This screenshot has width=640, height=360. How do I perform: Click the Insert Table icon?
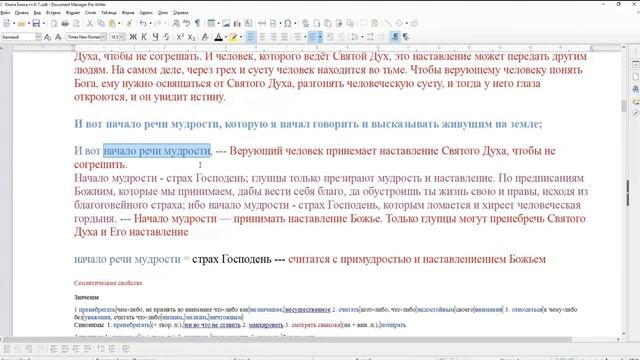click(211, 23)
